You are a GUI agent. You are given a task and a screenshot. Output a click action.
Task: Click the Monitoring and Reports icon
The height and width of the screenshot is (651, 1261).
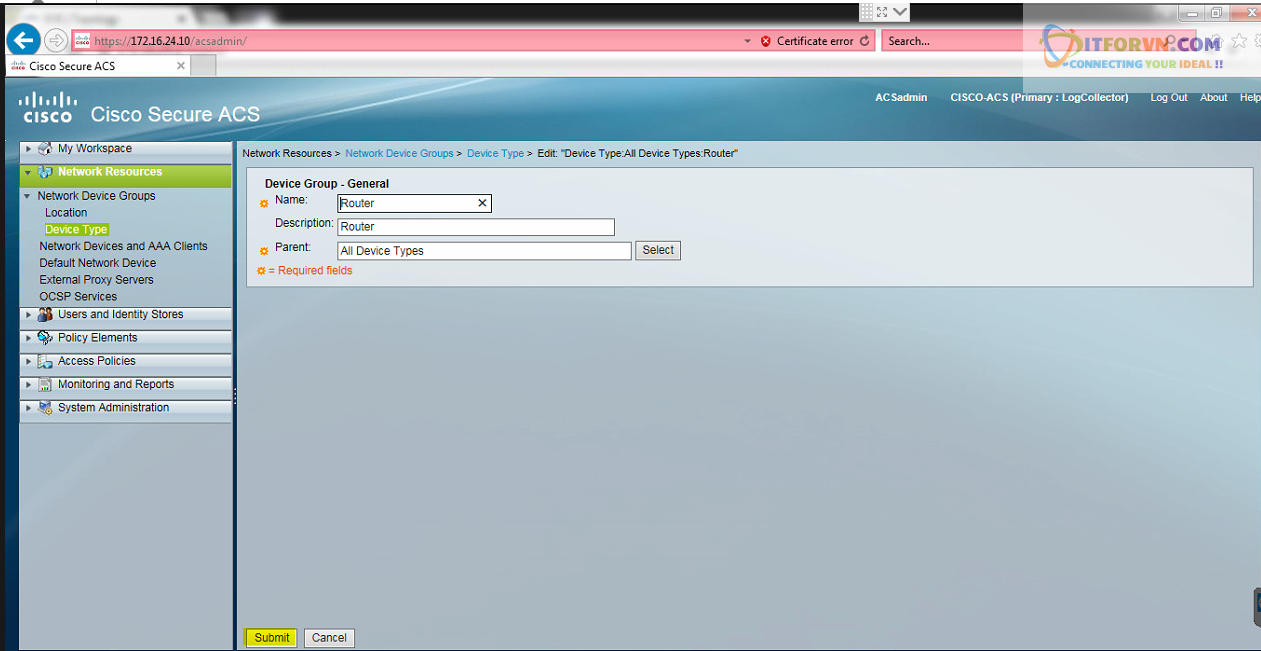45,385
